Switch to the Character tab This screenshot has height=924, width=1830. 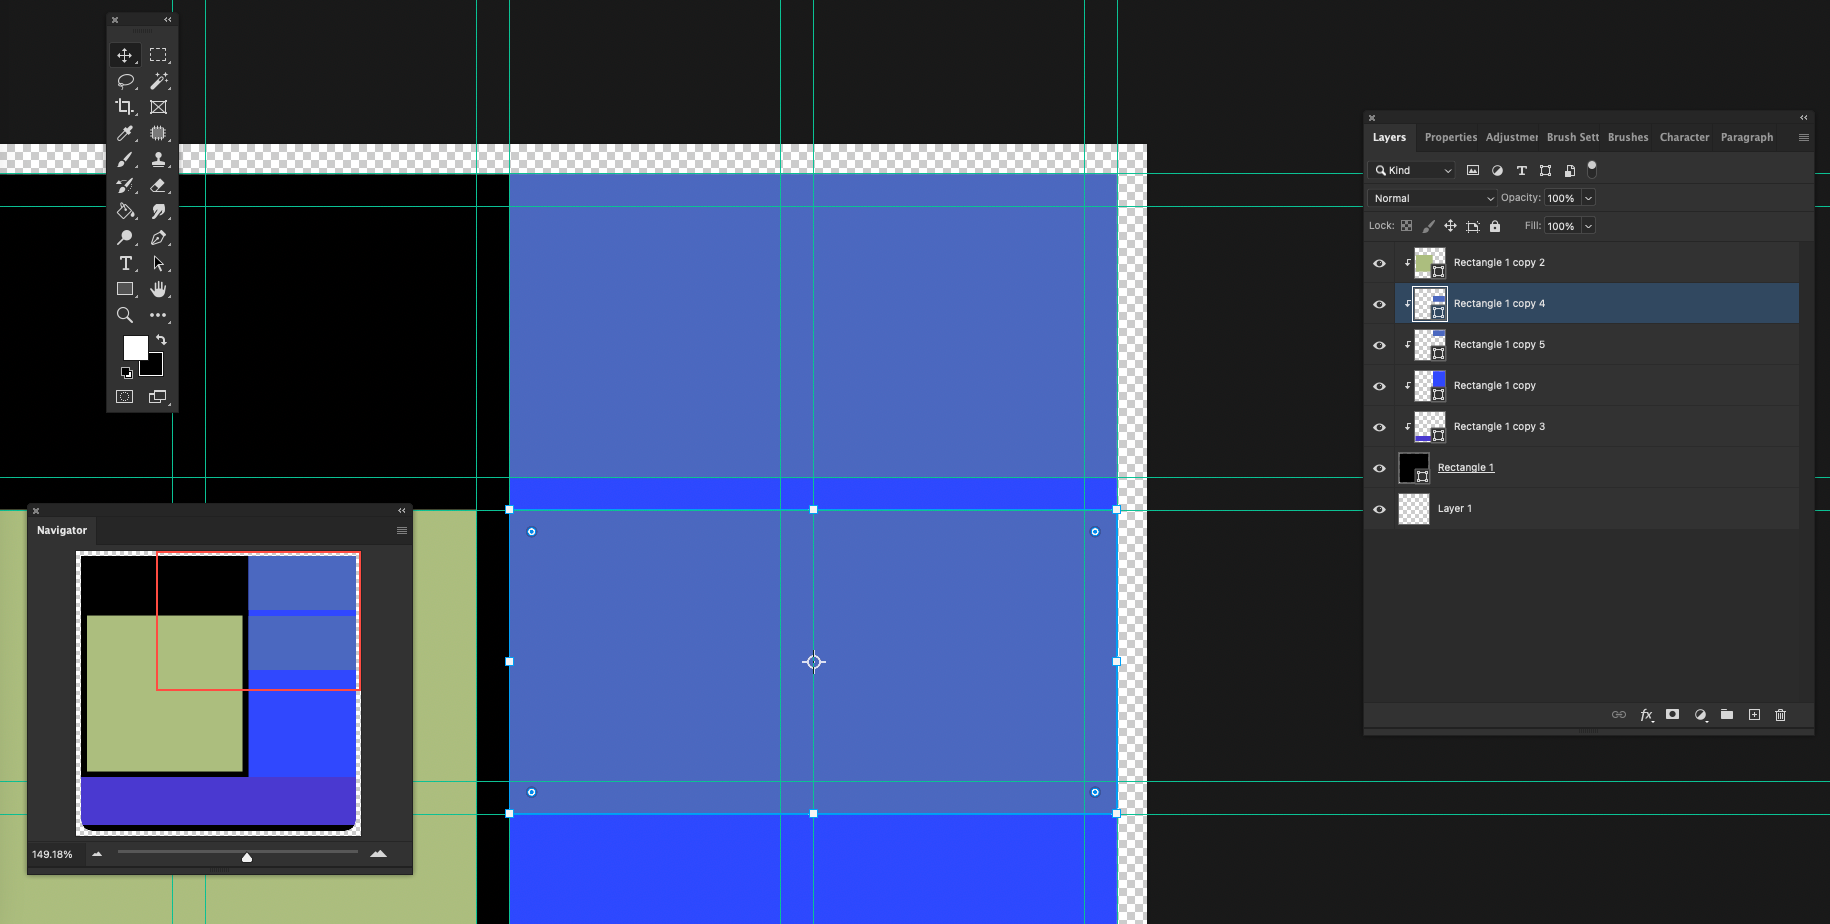[1685, 137]
